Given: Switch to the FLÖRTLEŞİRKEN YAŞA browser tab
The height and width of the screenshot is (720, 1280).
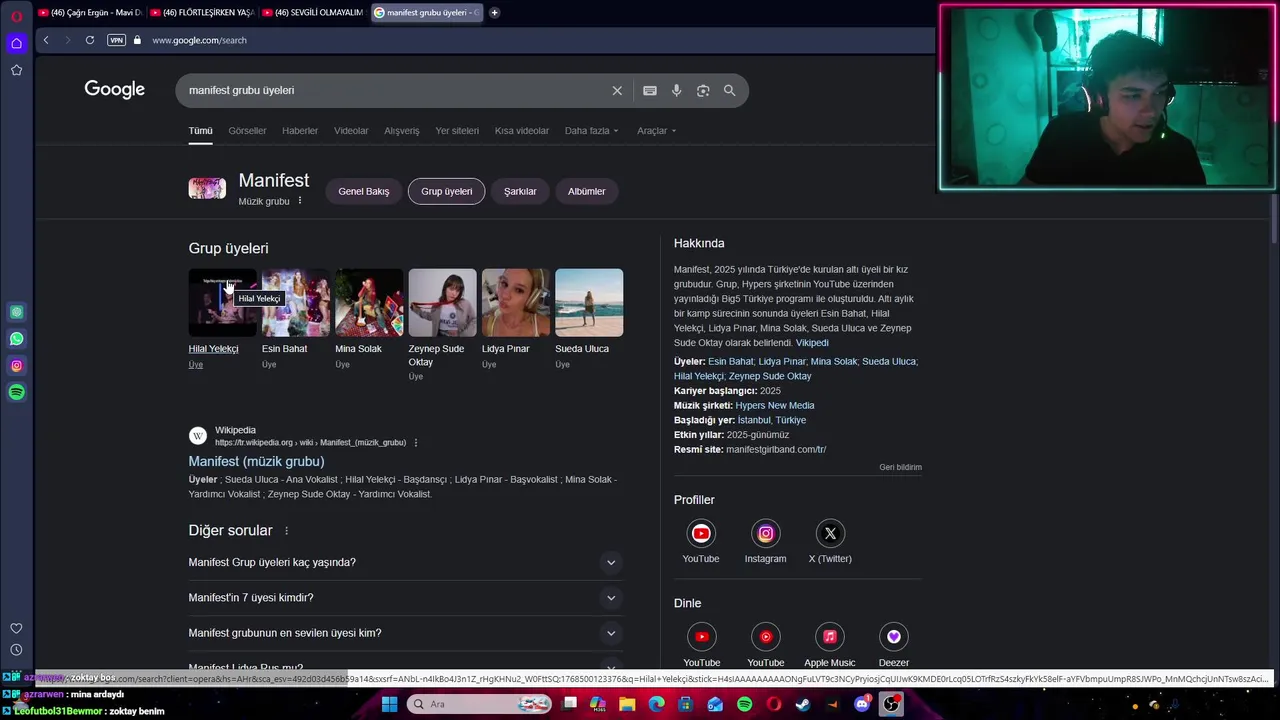Looking at the screenshot, I should (202, 13).
